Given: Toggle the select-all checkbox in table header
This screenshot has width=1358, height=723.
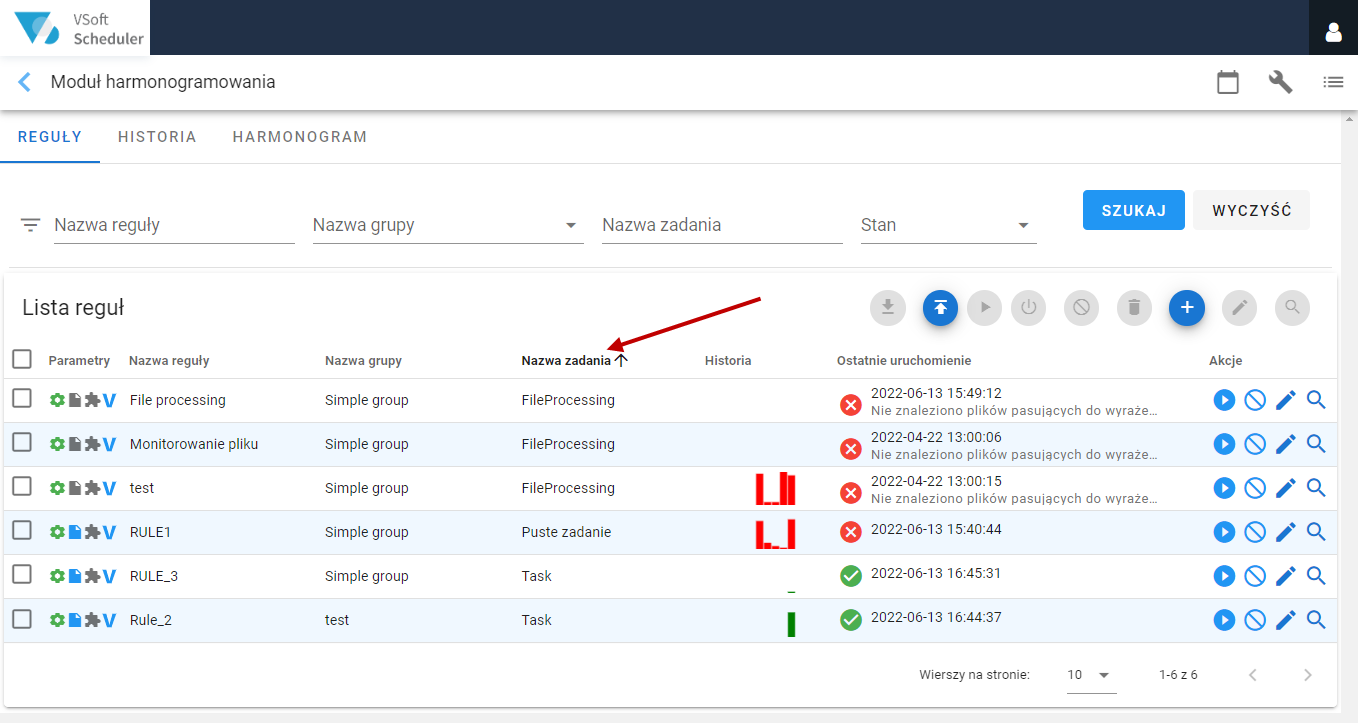Looking at the screenshot, I should point(22,359).
